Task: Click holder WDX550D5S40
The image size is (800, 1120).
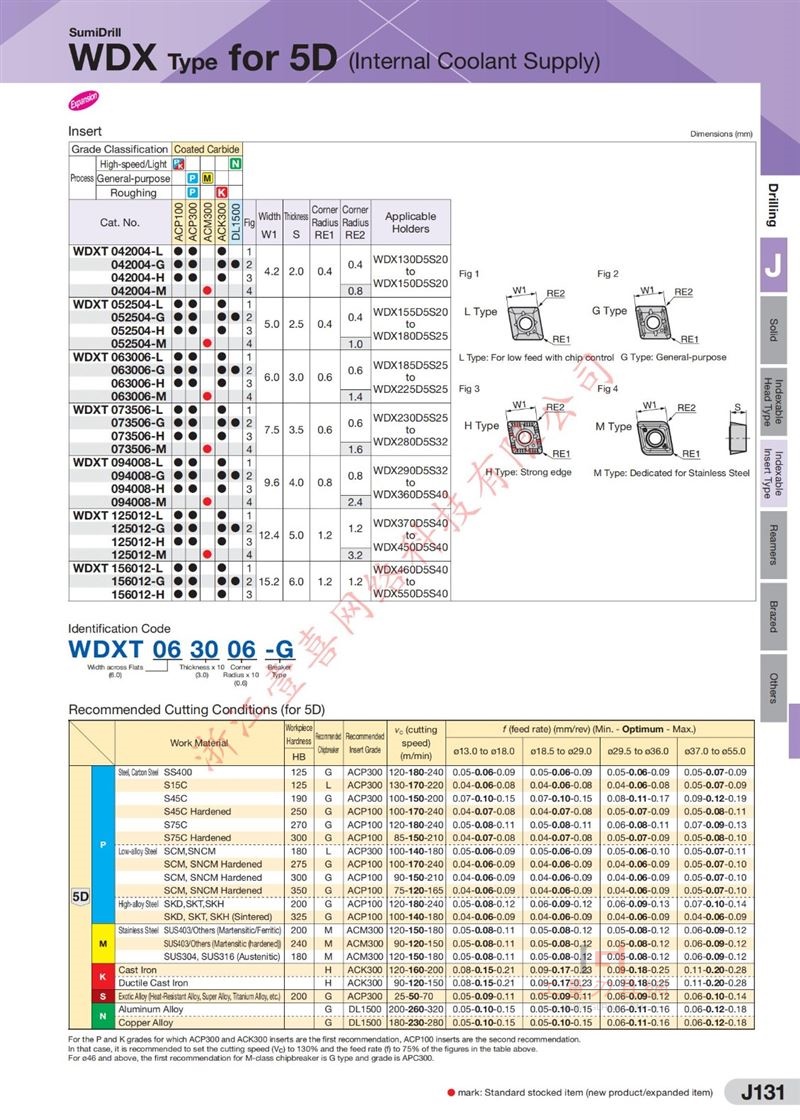Action: 411,594
